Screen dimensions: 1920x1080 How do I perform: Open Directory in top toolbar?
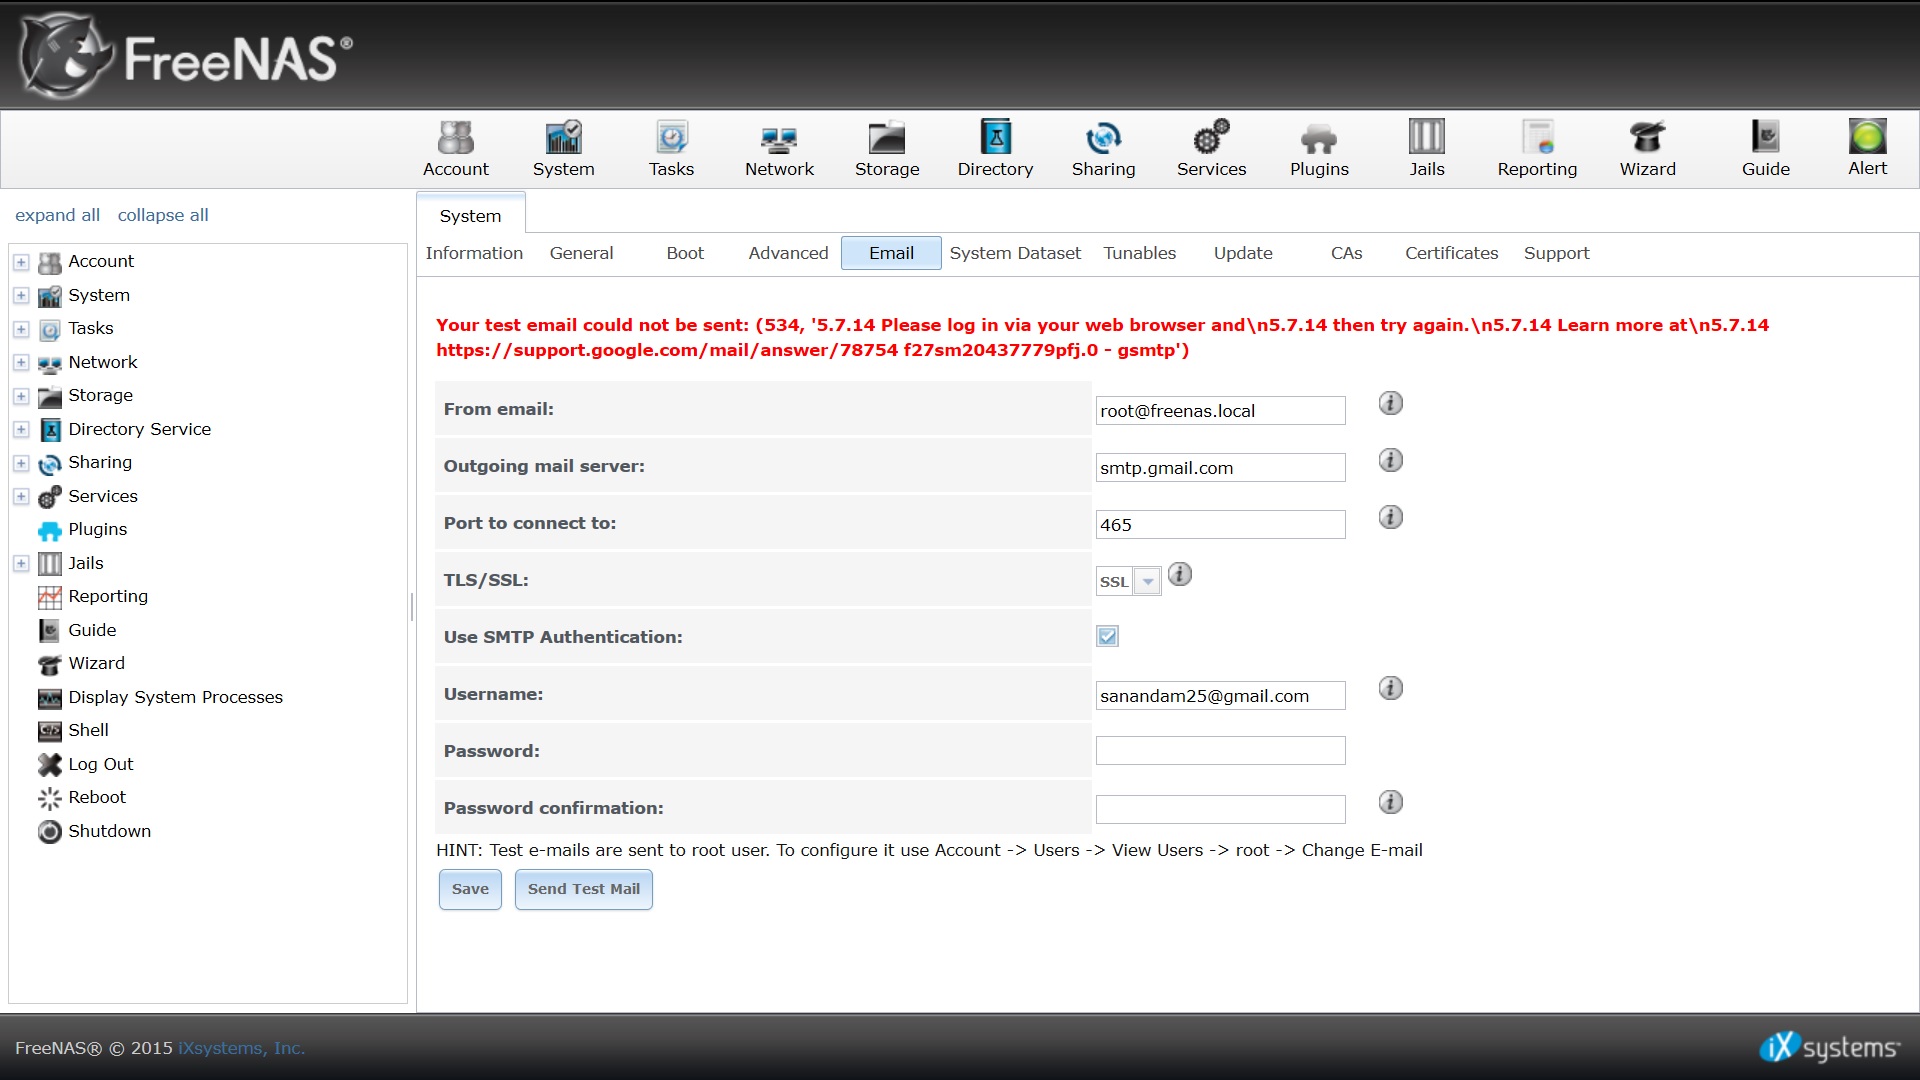tap(995, 149)
